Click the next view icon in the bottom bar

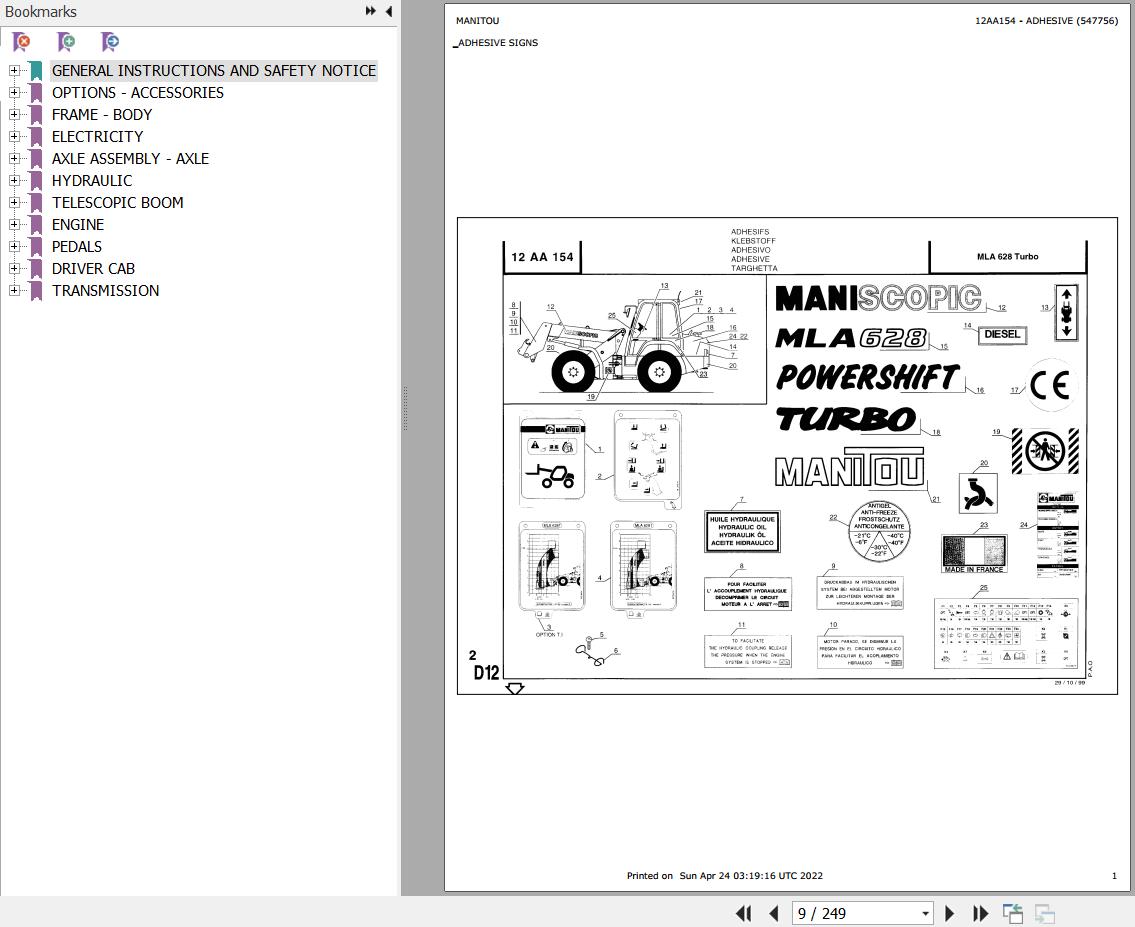click(1045, 913)
